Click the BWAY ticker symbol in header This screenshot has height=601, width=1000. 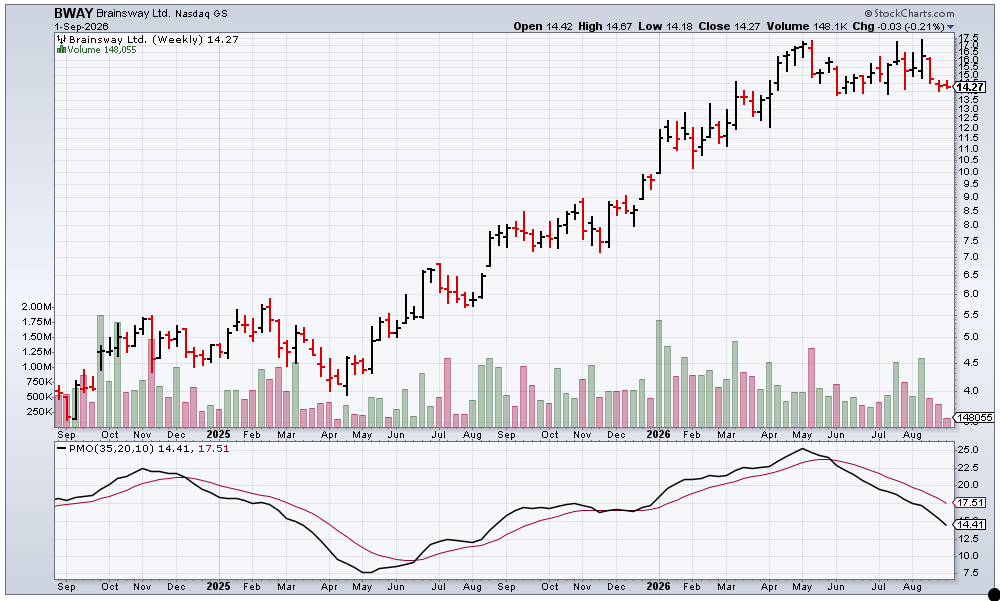click(73, 13)
